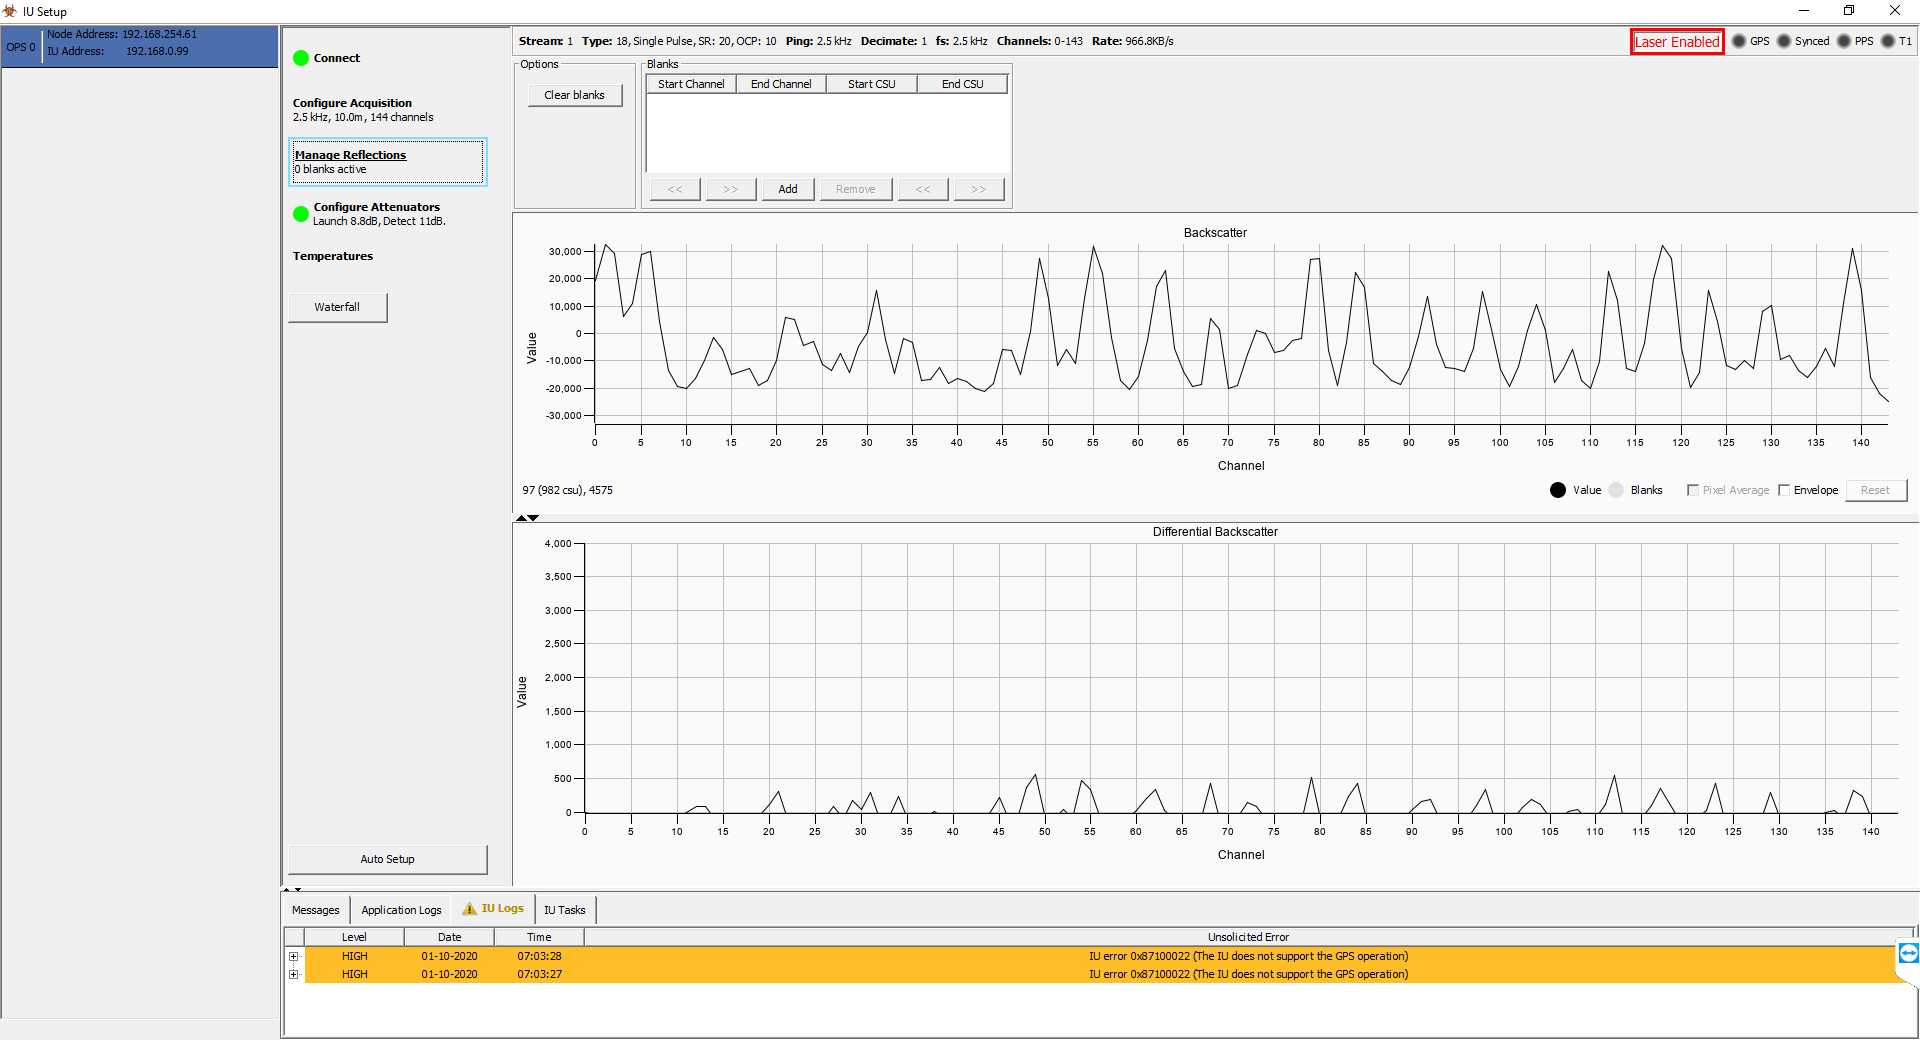The height and width of the screenshot is (1040, 1920).
Task: Click the Auto Setup button
Action: (388, 859)
